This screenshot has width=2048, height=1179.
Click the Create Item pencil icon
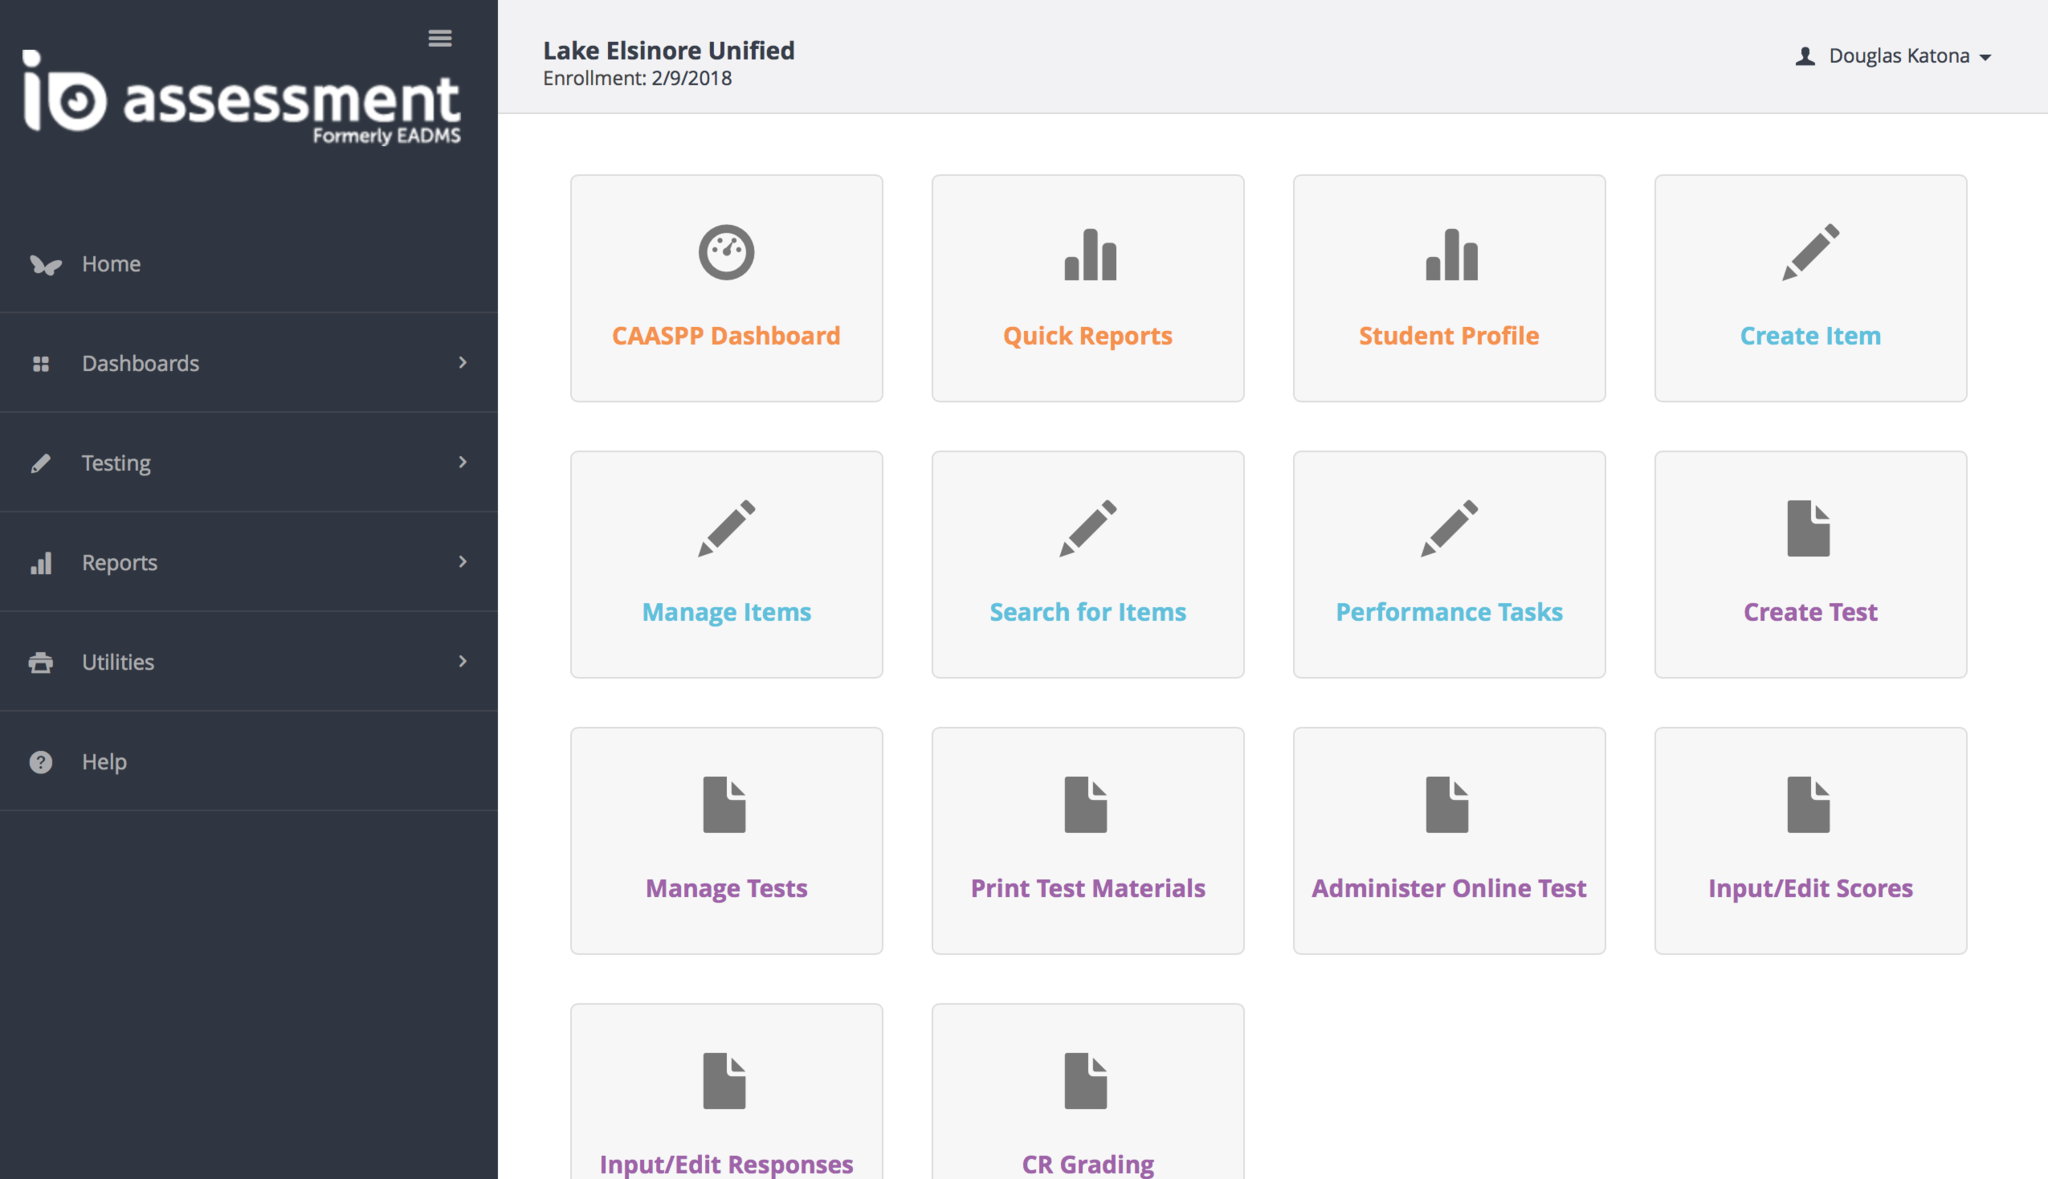click(1810, 252)
